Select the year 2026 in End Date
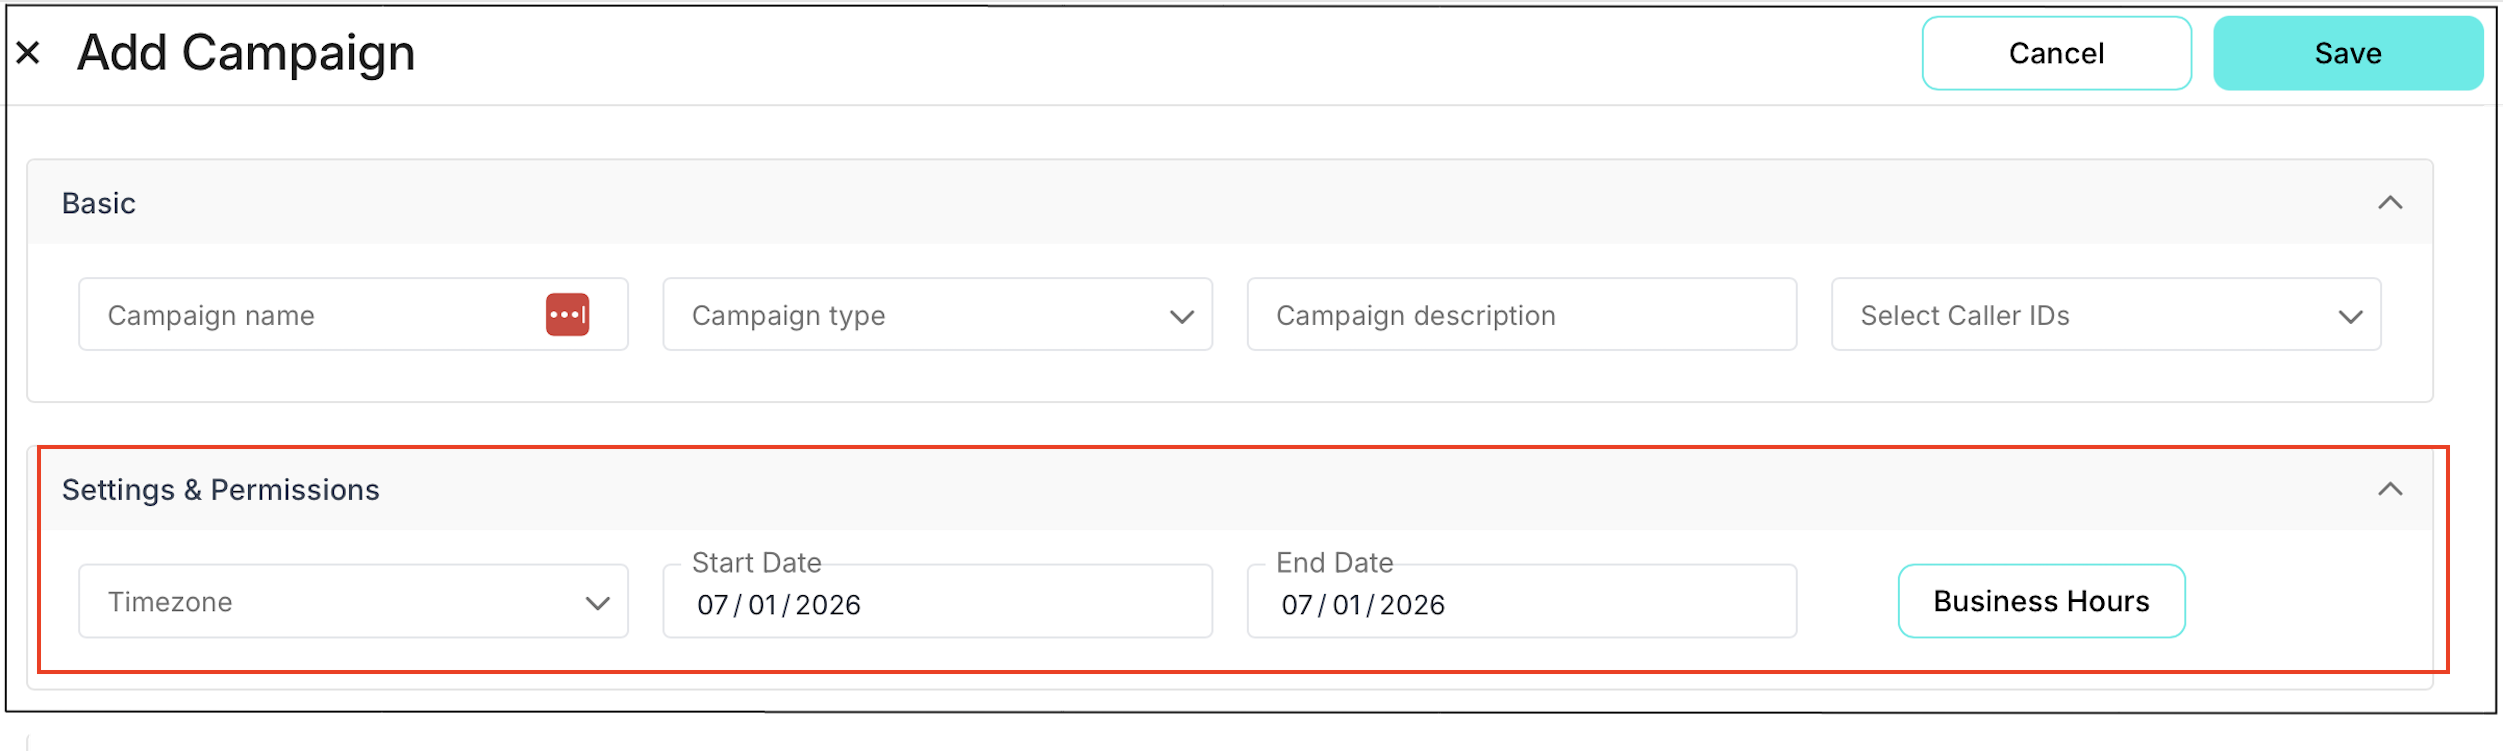2503x751 pixels. click(x=1411, y=605)
